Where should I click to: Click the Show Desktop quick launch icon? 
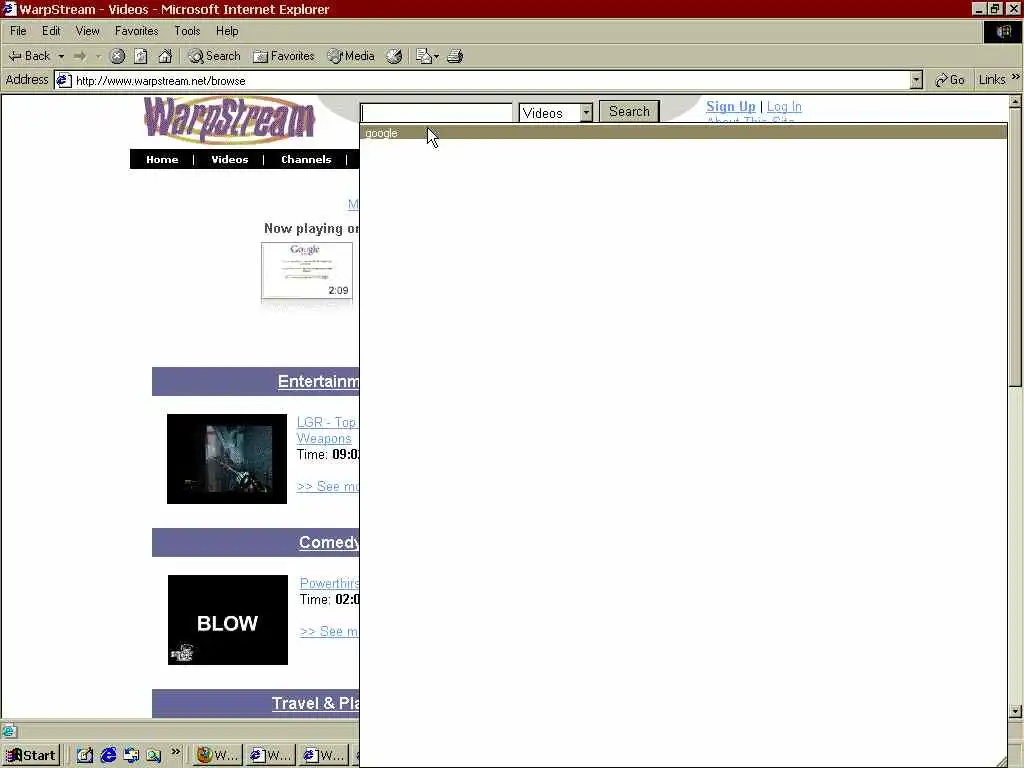click(x=84, y=756)
